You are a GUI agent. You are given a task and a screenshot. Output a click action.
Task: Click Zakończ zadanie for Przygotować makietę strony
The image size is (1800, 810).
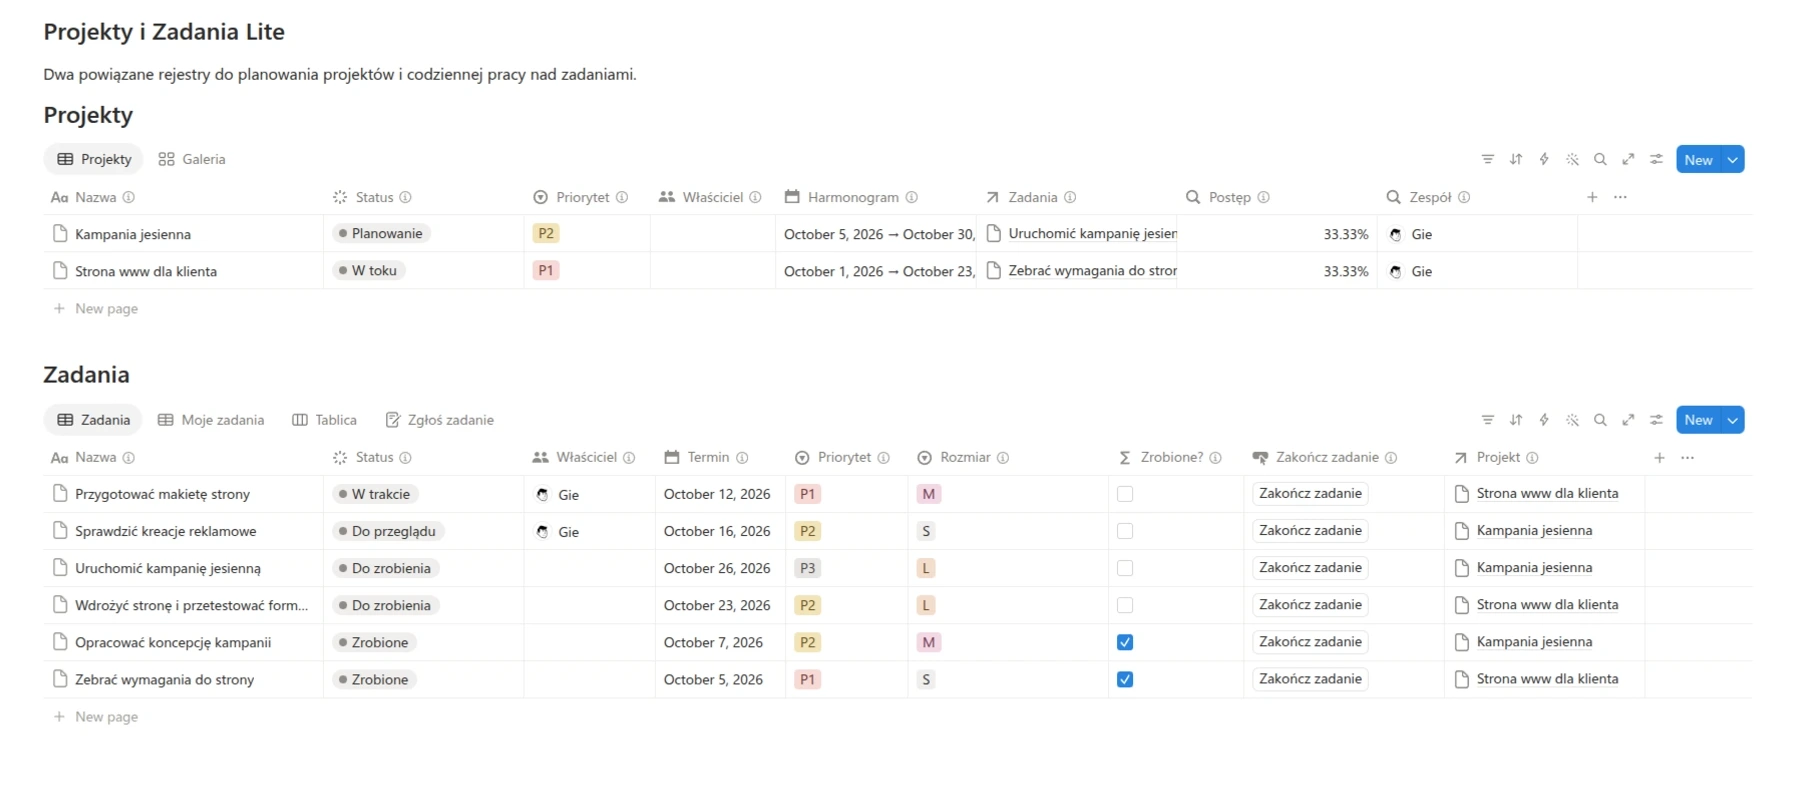[x=1310, y=493]
